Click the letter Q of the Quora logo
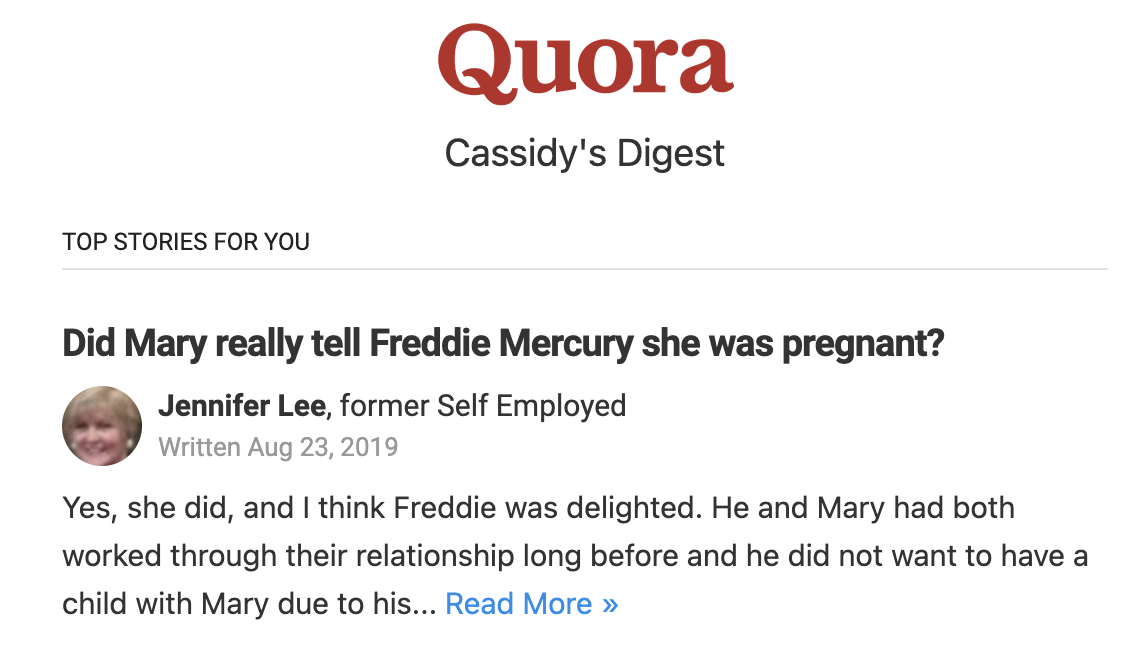 click(475, 62)
